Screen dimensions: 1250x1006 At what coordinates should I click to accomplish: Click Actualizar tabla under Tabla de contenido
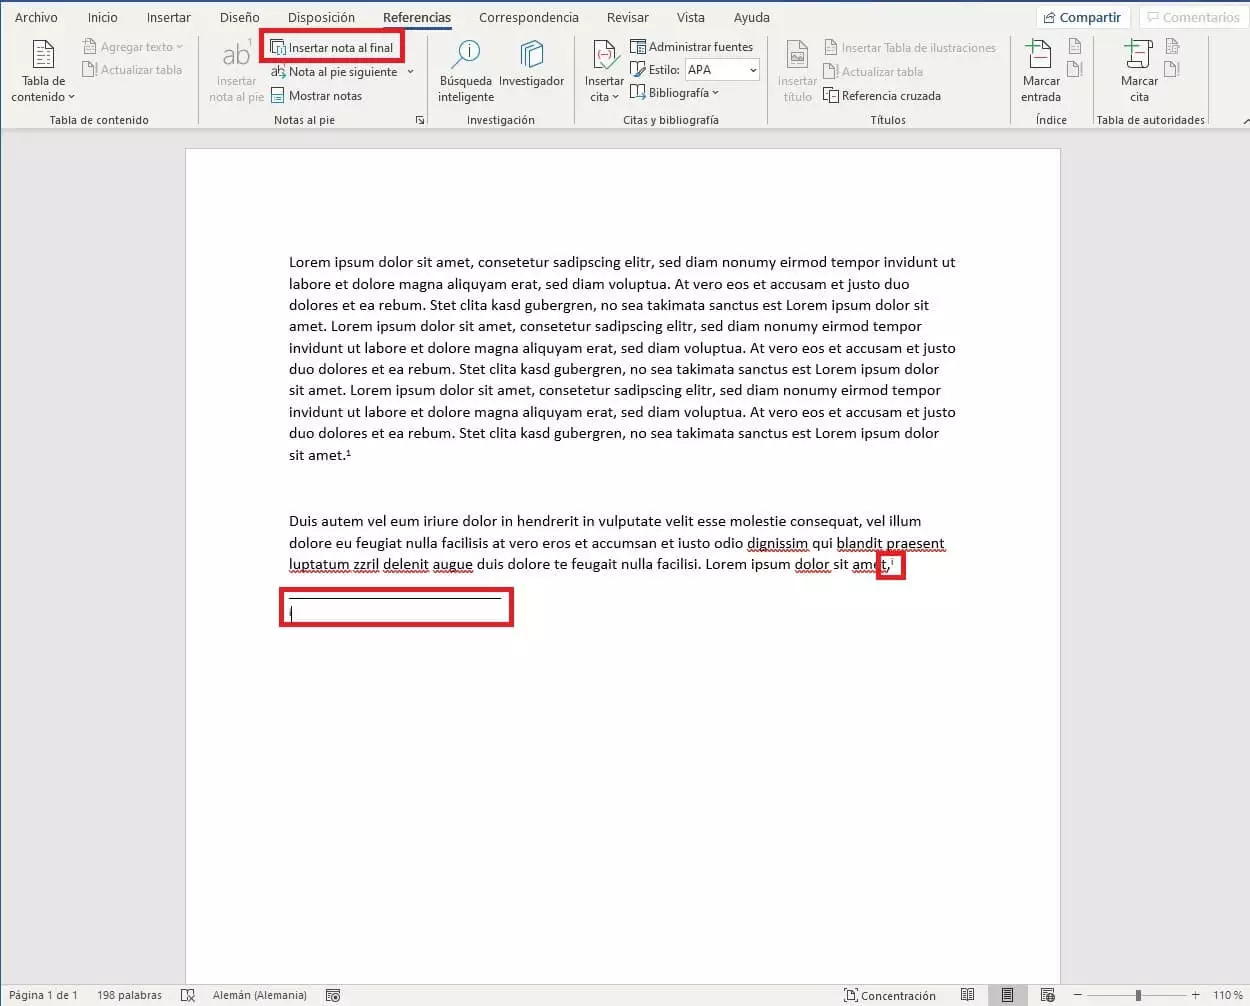click(x=133, y=70)
